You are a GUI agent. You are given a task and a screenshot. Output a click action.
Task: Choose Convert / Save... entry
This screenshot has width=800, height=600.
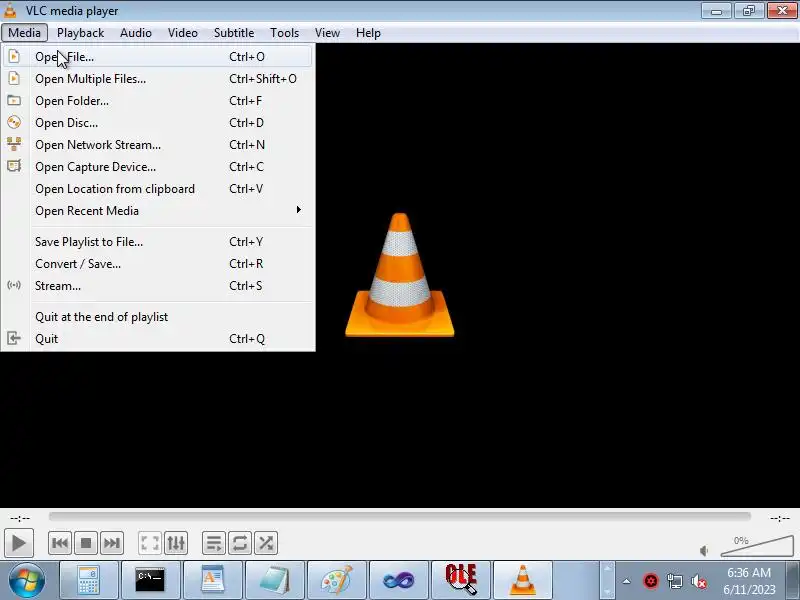pos(158,263)
